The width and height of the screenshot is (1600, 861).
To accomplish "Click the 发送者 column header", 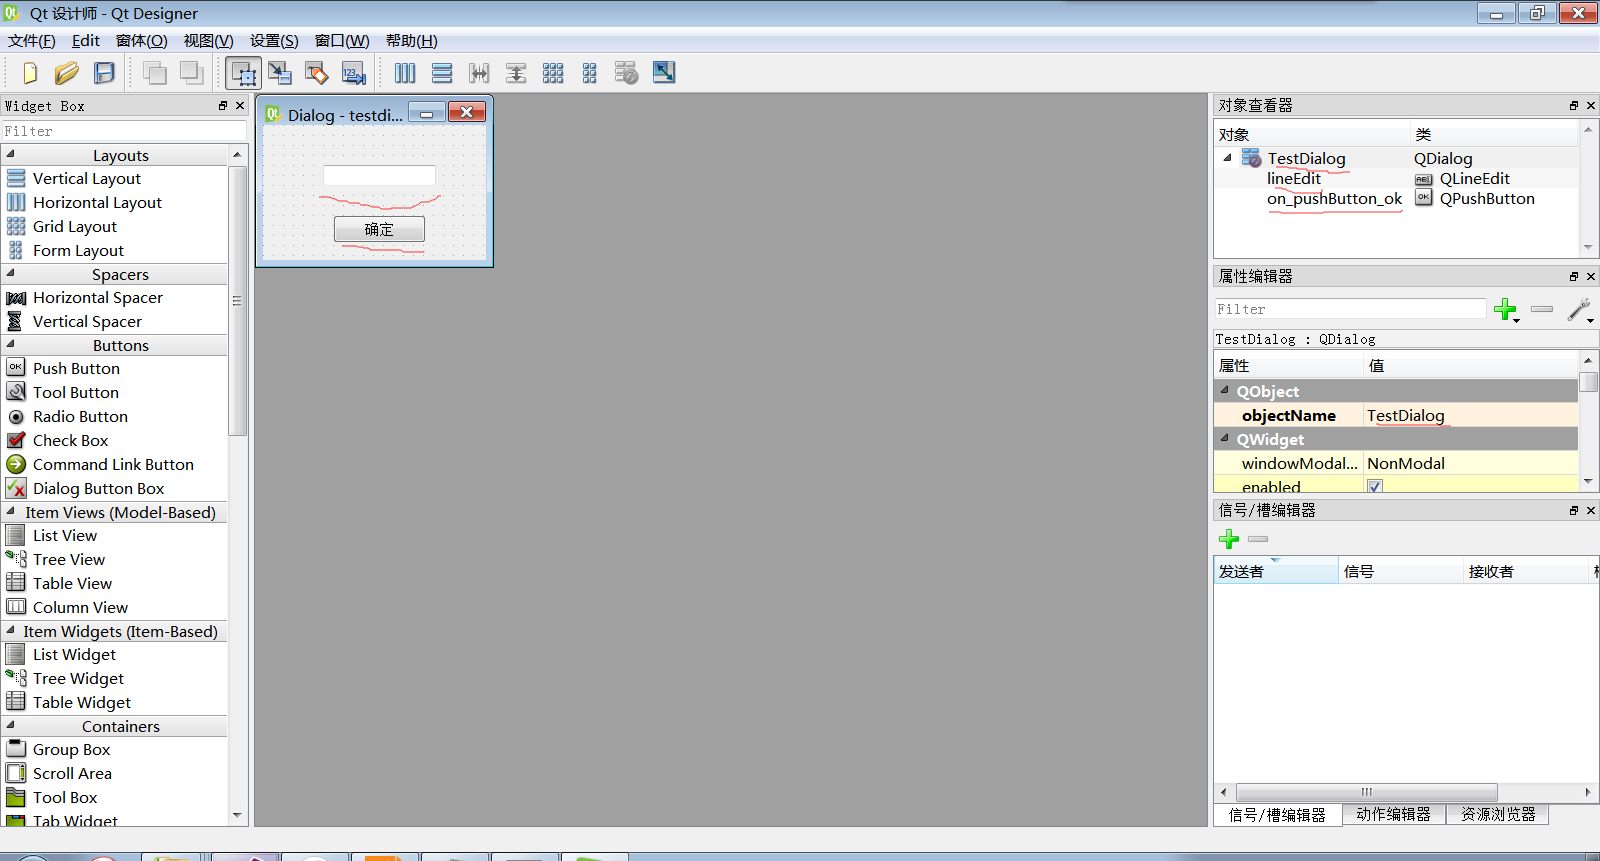I will [x=1276, y=572].
